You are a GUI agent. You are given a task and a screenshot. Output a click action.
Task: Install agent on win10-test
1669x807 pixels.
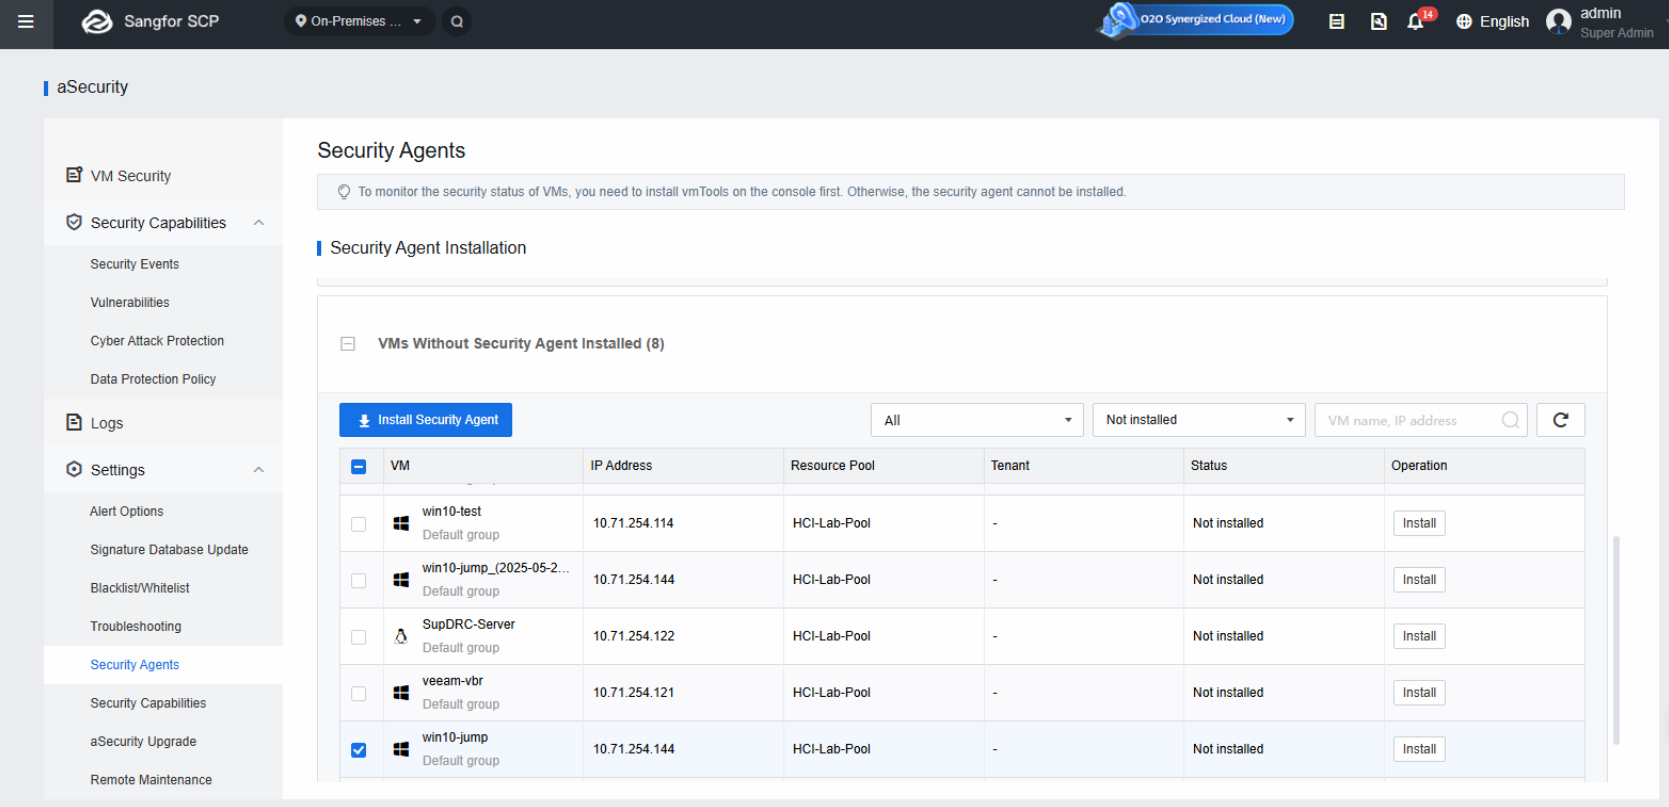click(1419, 523)
